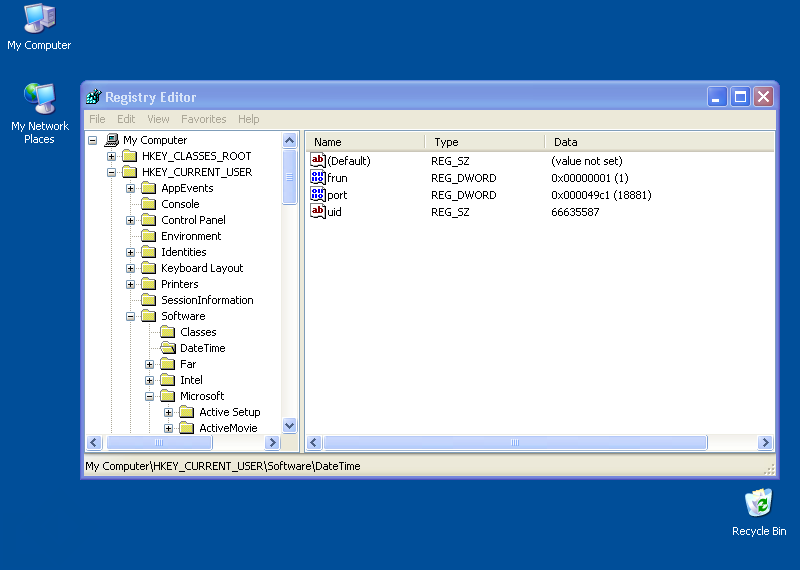Select the Active Setup key label
This screenshot has width=800, height=570.
(230, 412)
